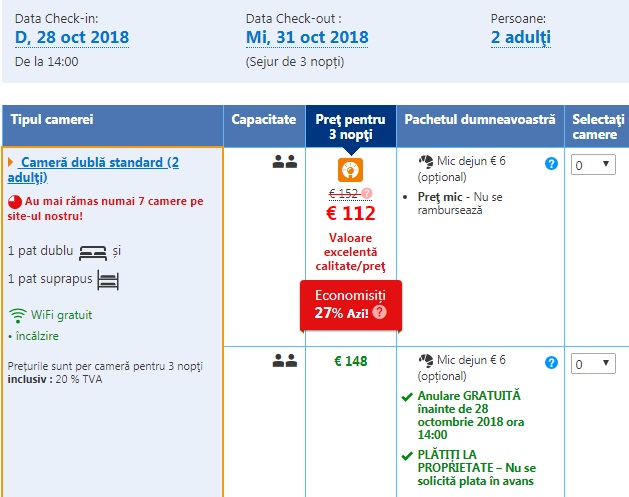Click the question mark in the red savings badge
The width and height of the screenshot is (629, 497).
379,312
